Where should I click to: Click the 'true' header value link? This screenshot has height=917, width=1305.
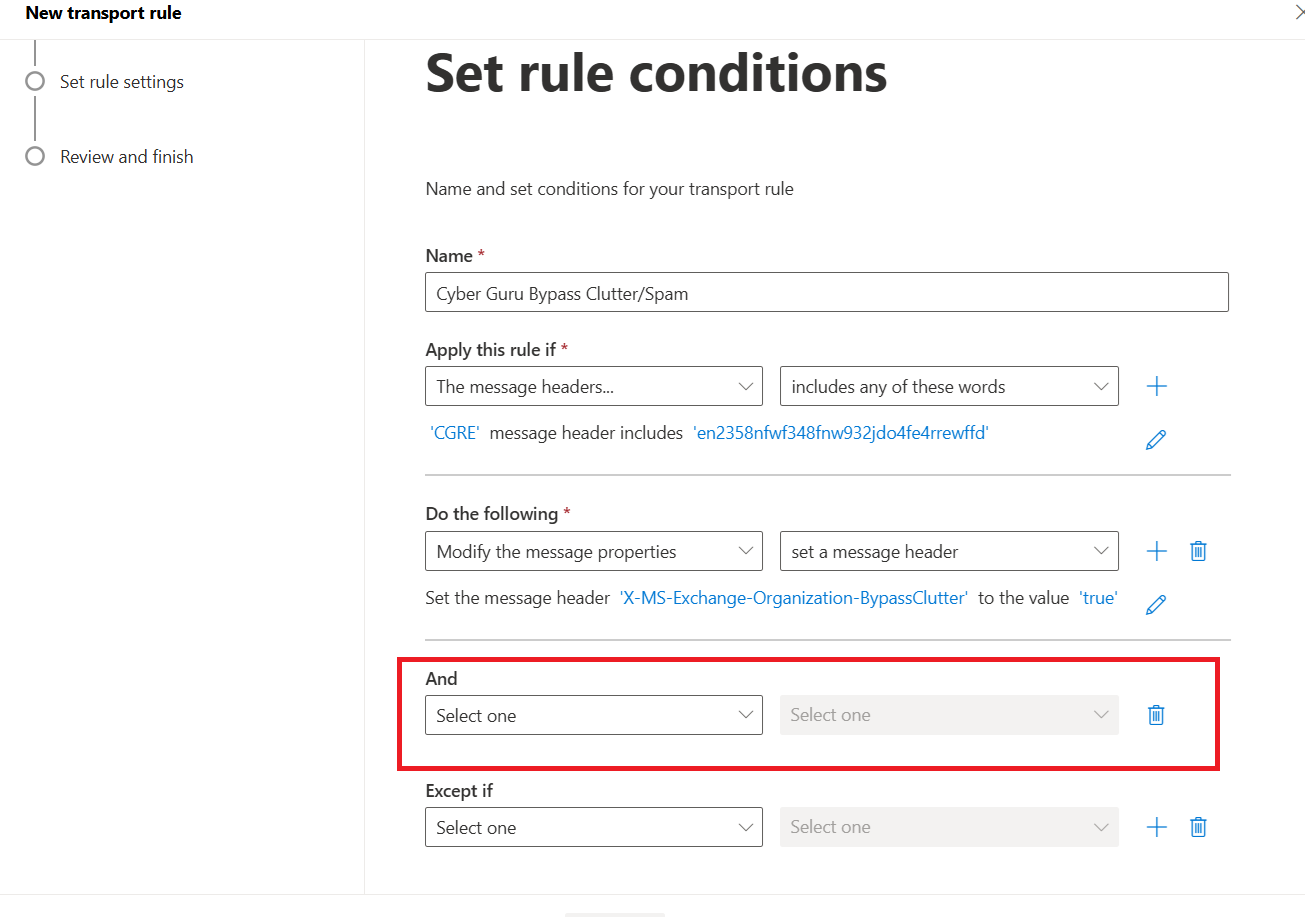tap(1098, 598)
